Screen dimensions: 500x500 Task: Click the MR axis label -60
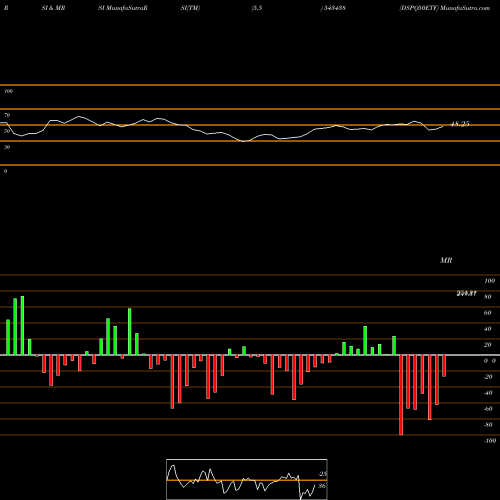click(488, 409)
